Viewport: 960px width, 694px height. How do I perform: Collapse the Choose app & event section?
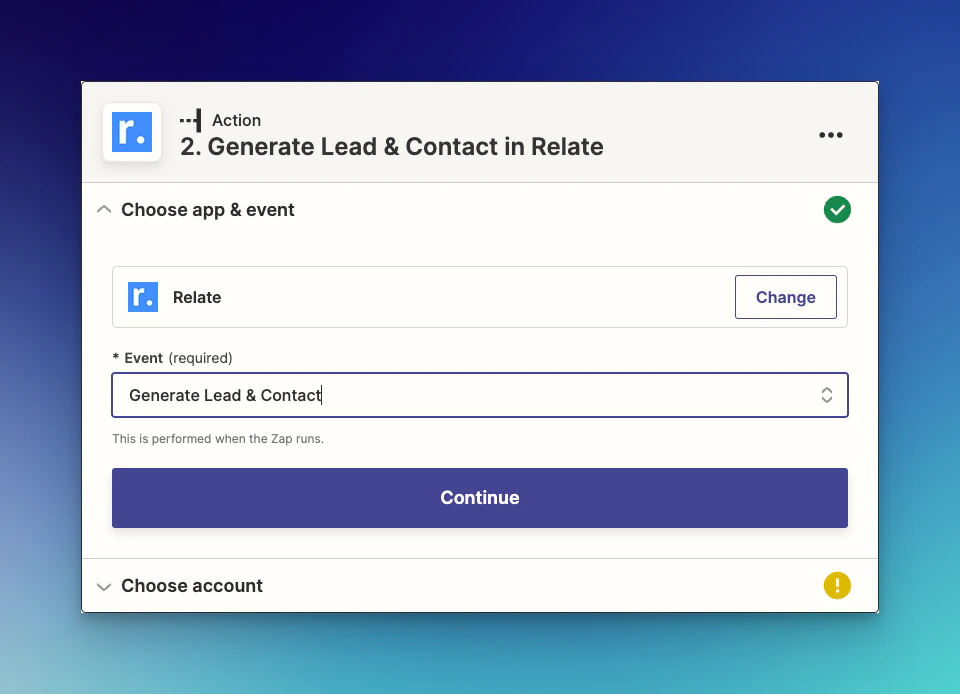pyautogui.click(x=104, y=210)
